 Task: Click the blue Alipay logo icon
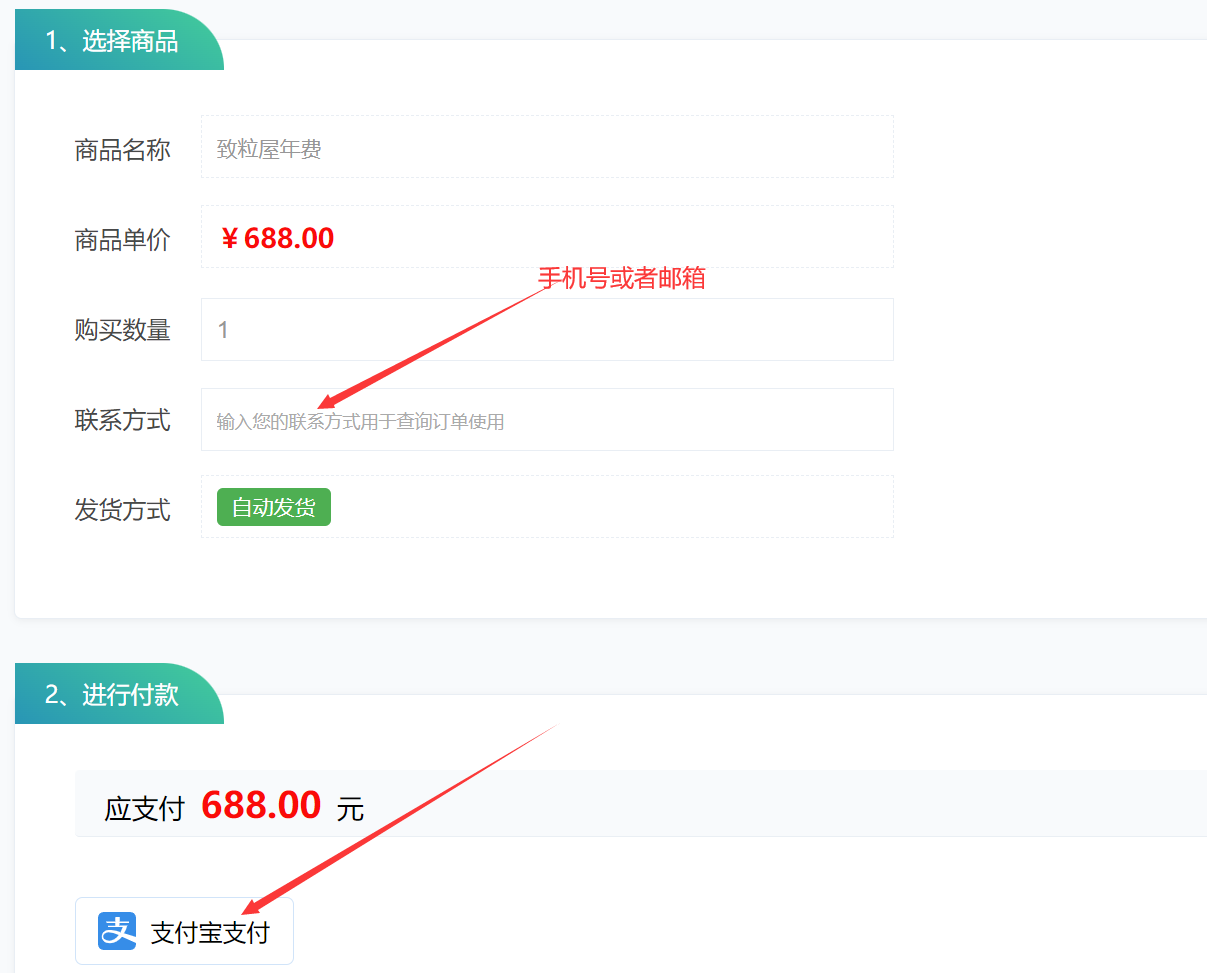click(x=117, y=931)
